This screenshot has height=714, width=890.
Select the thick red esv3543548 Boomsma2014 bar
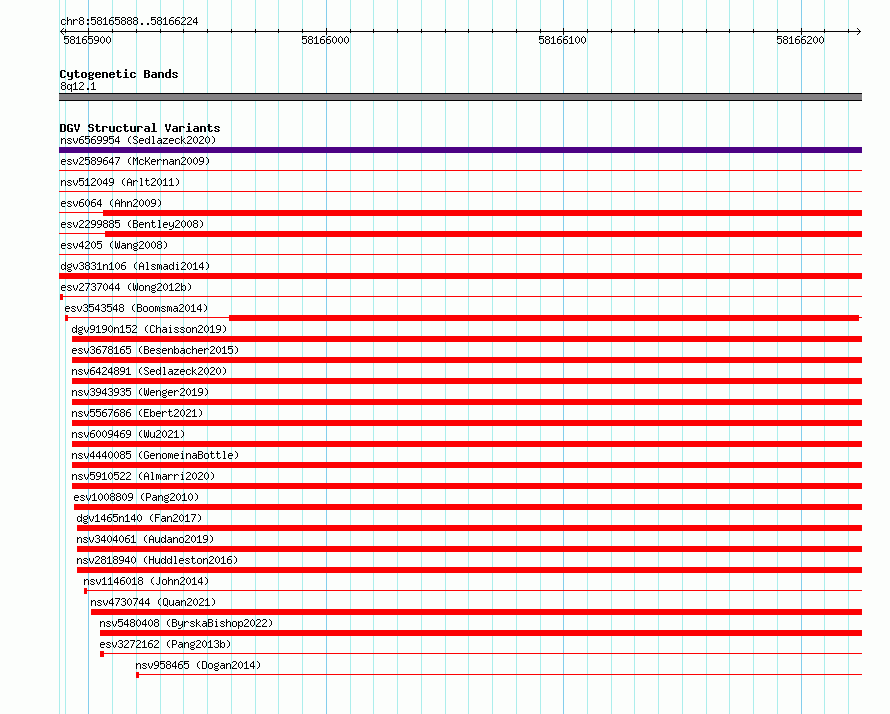point(544,318)
